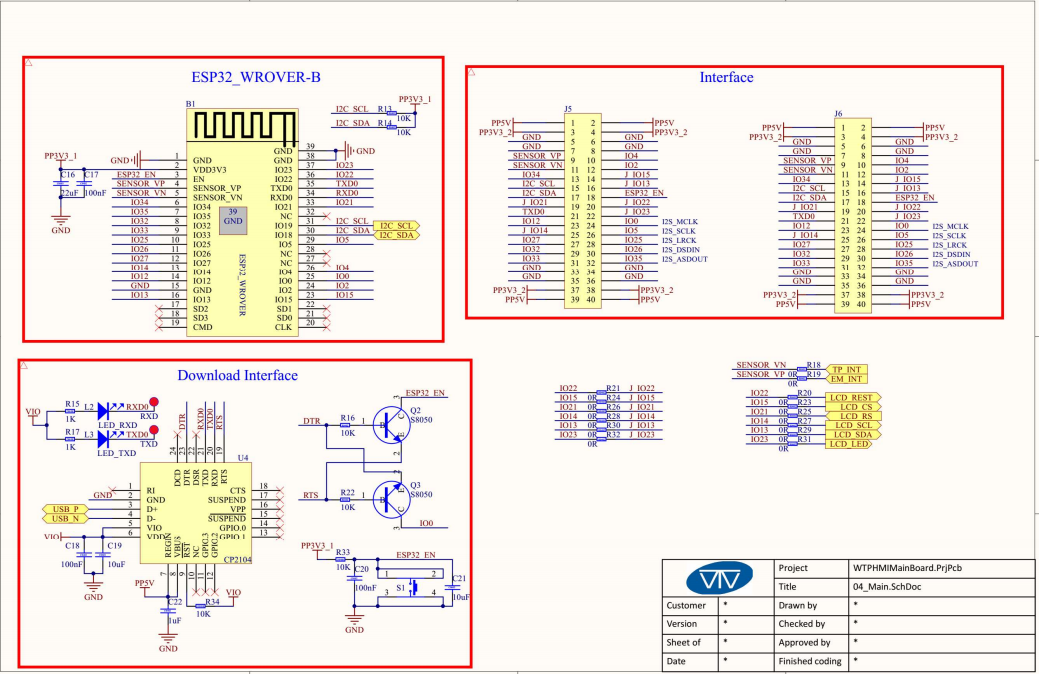Select the R13 10K pull-up resistor

[392, 113]
